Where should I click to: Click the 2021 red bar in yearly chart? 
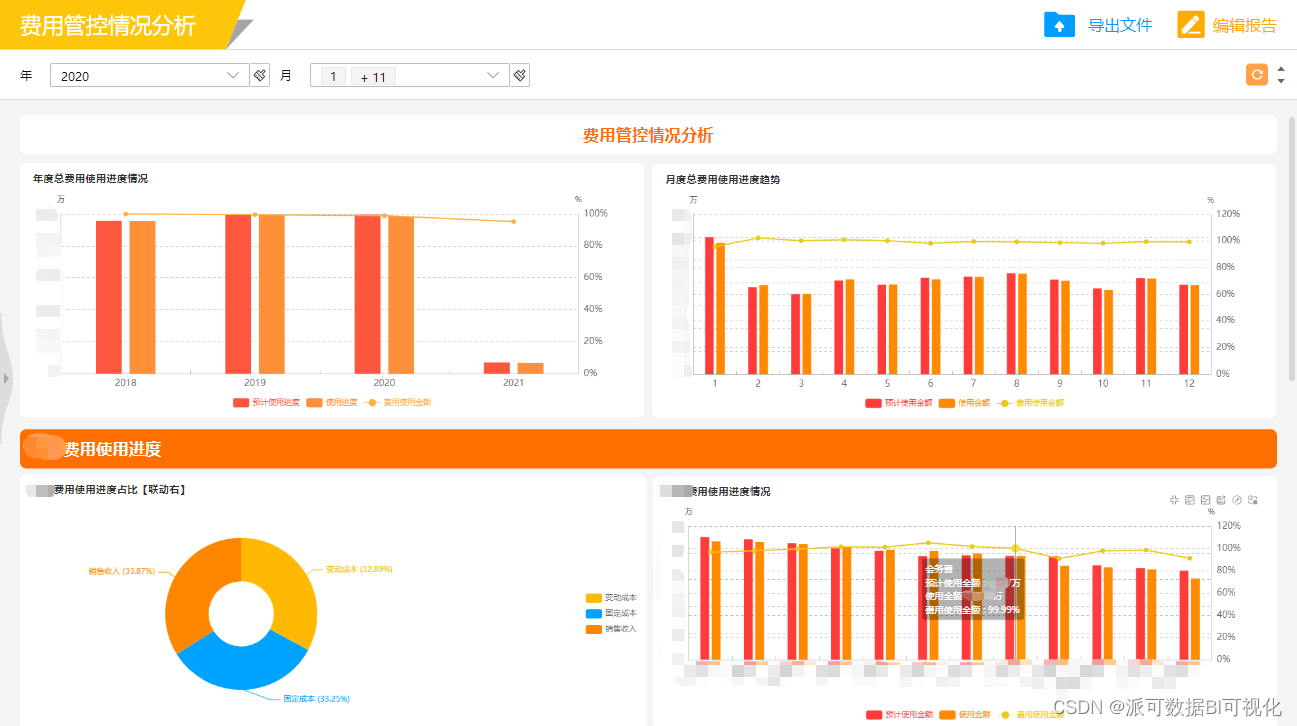[x=496, y=368]
